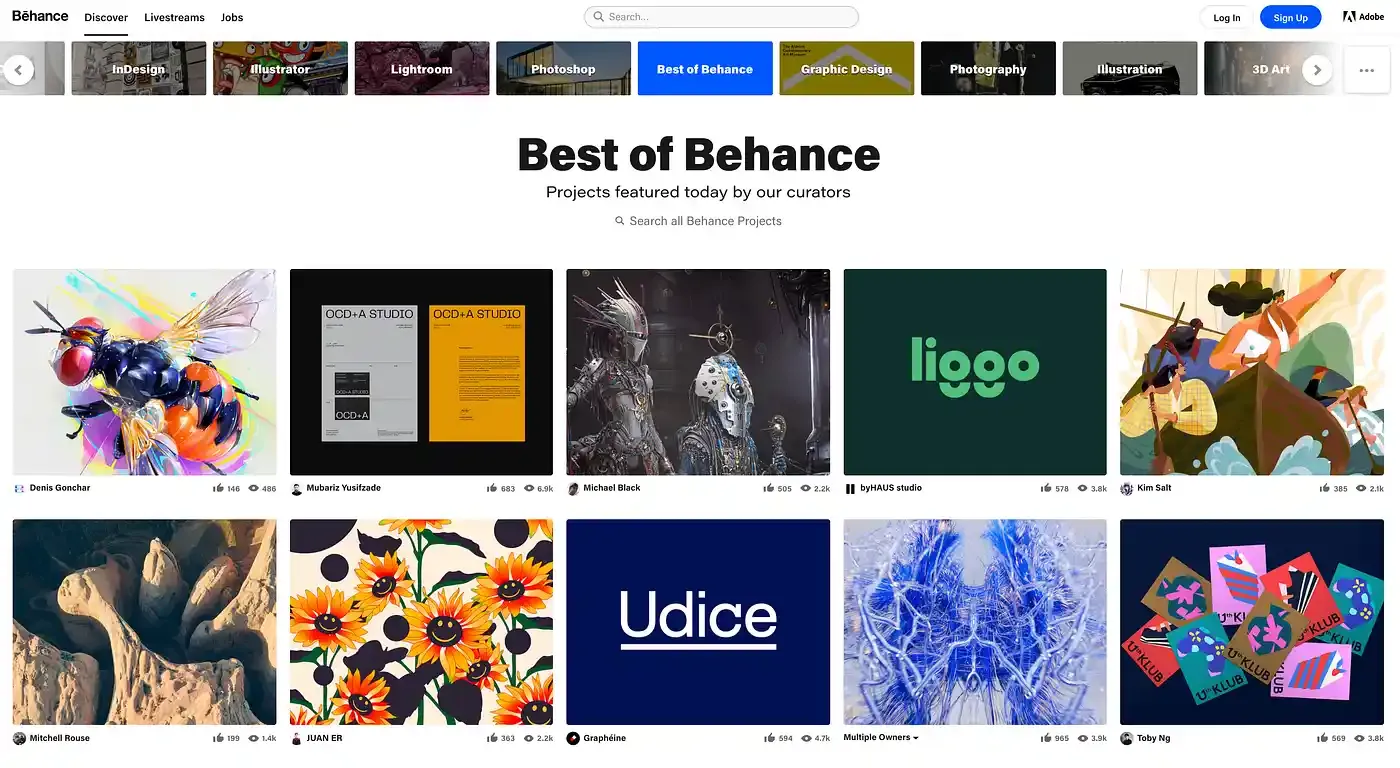
Task: Open the Discover tab
Action: tap(106, 18)
